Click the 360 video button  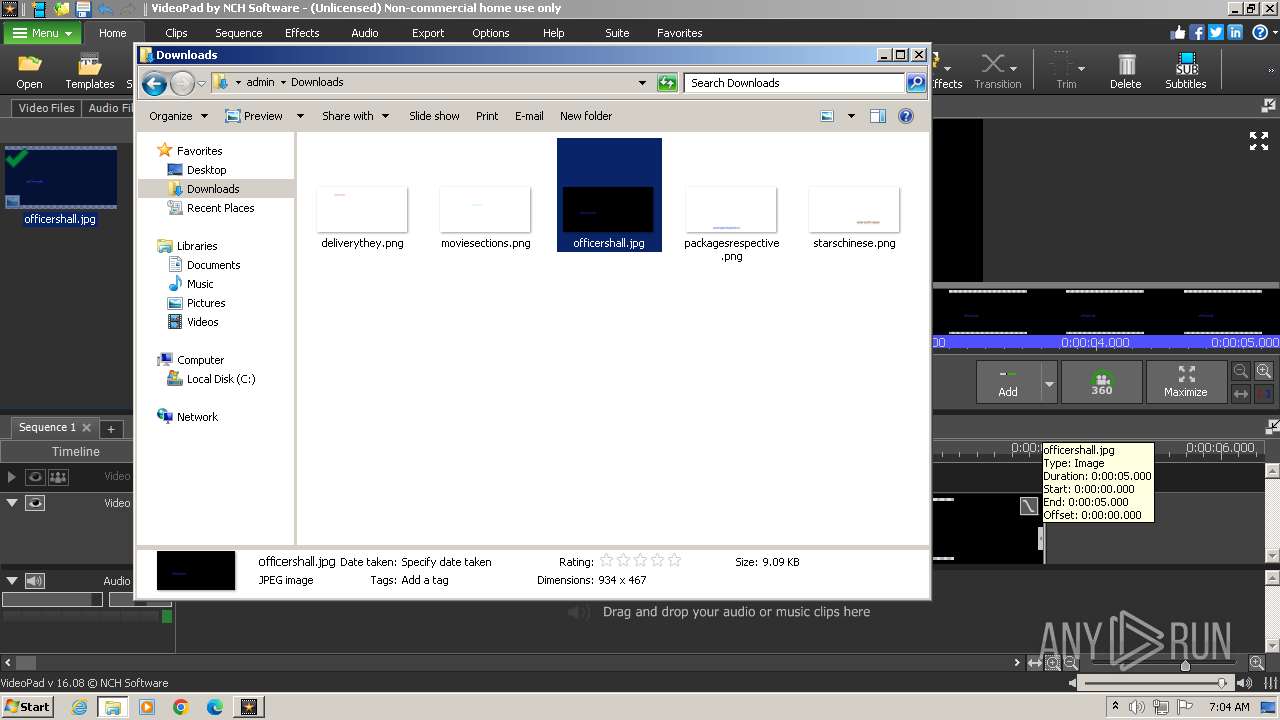[x=1102, y=382]
